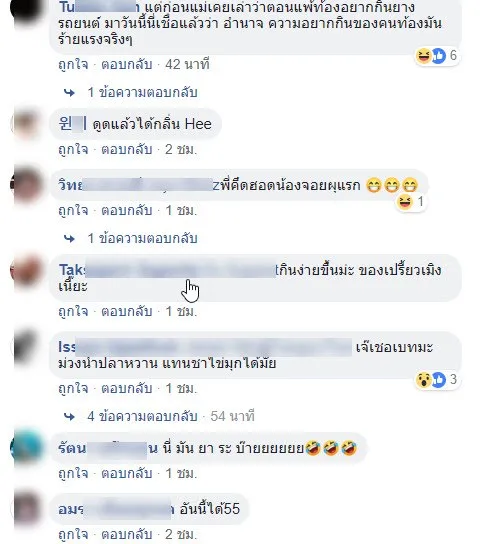Click the 42 นาที timestamp link

click(187, 65)
